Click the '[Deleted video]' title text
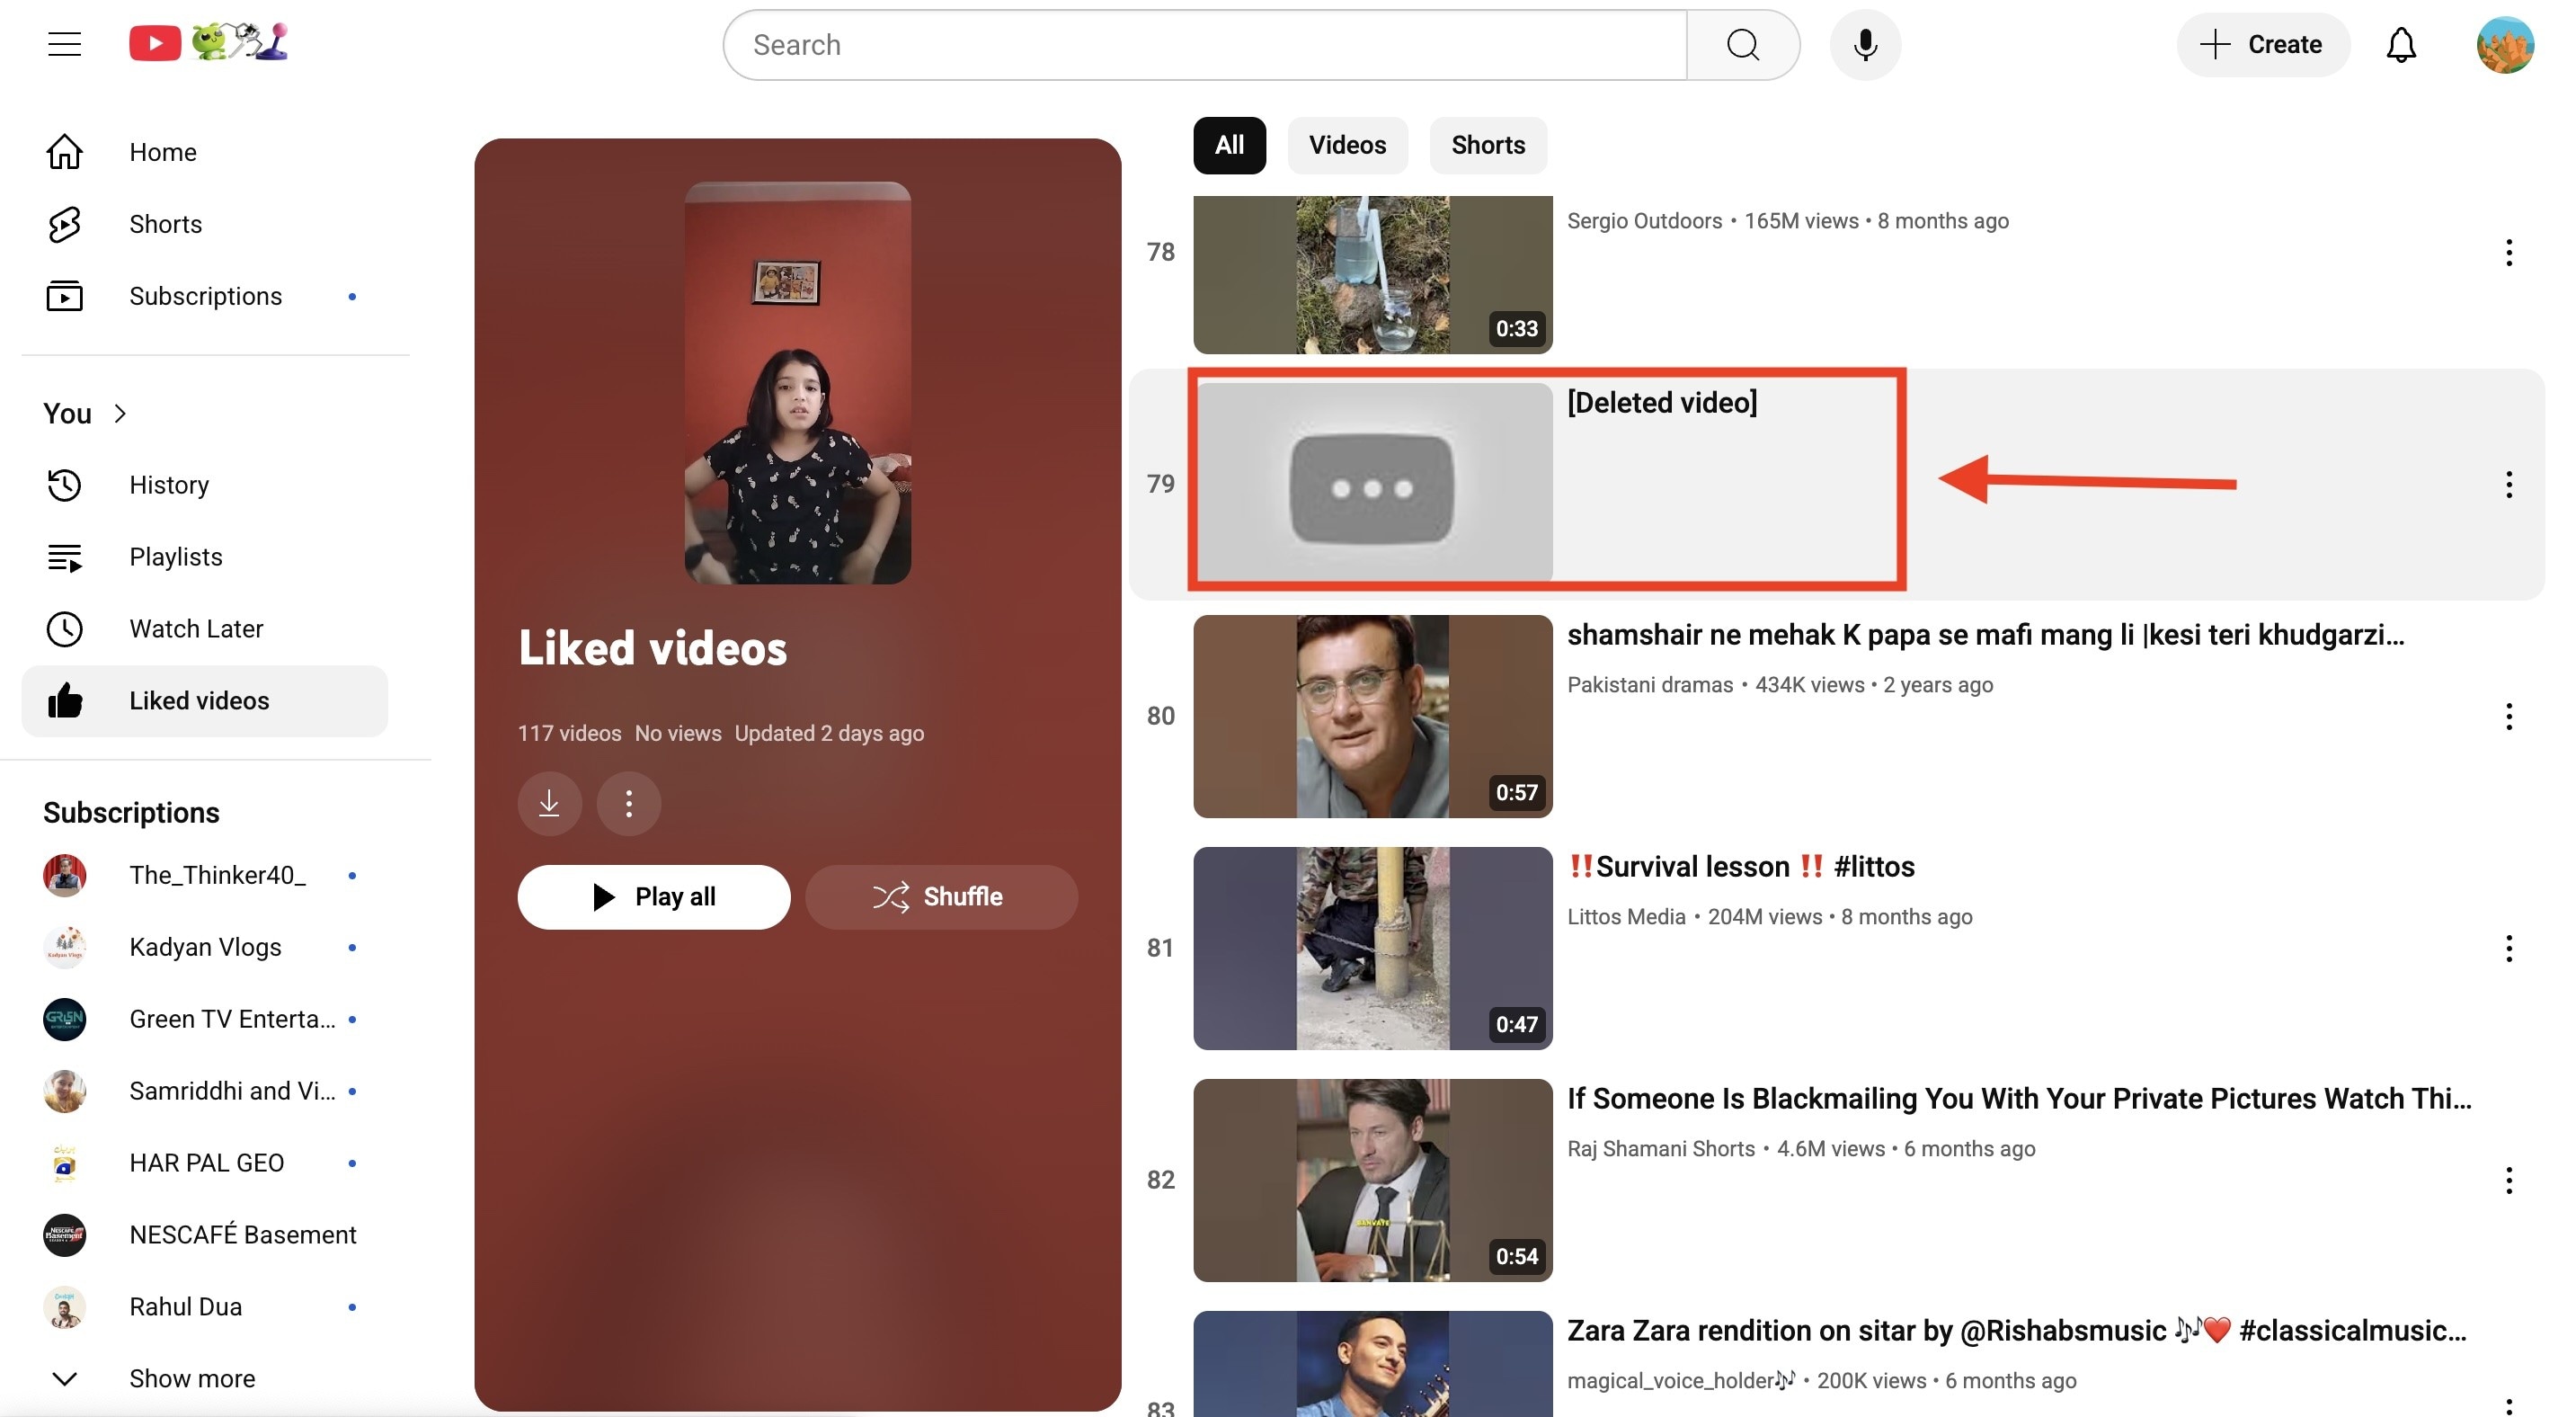This screenshot has height=1417, width=2576. (x=1662, y=403)
